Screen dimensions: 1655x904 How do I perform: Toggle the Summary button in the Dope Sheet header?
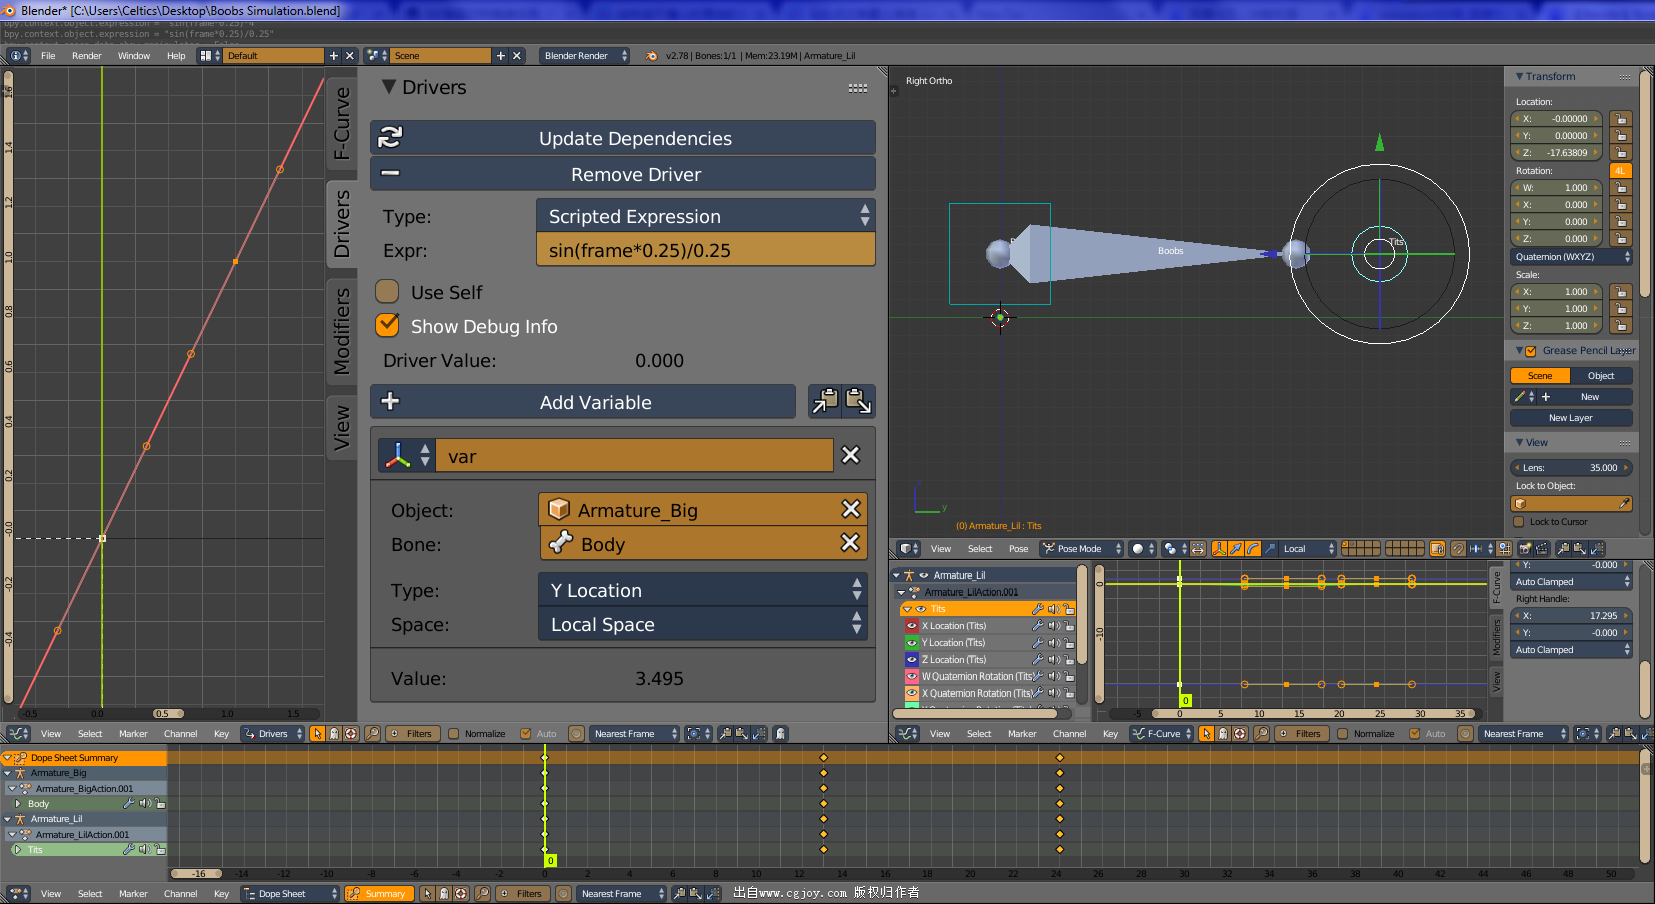tap(377, 894)
